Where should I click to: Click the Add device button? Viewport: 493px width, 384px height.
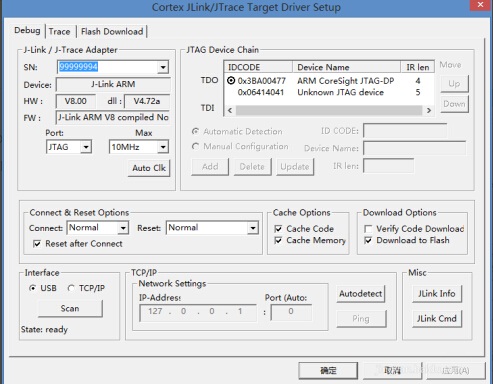click(x=210, y=167)
